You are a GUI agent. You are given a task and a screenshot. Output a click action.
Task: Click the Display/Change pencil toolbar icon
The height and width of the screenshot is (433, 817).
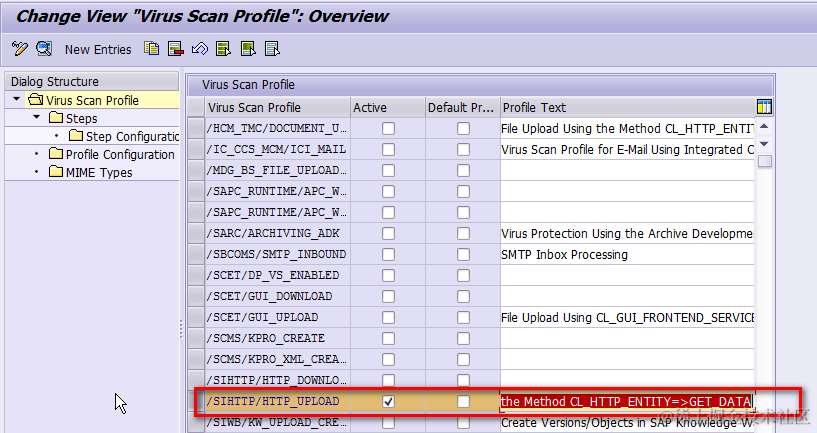point(20,49)
